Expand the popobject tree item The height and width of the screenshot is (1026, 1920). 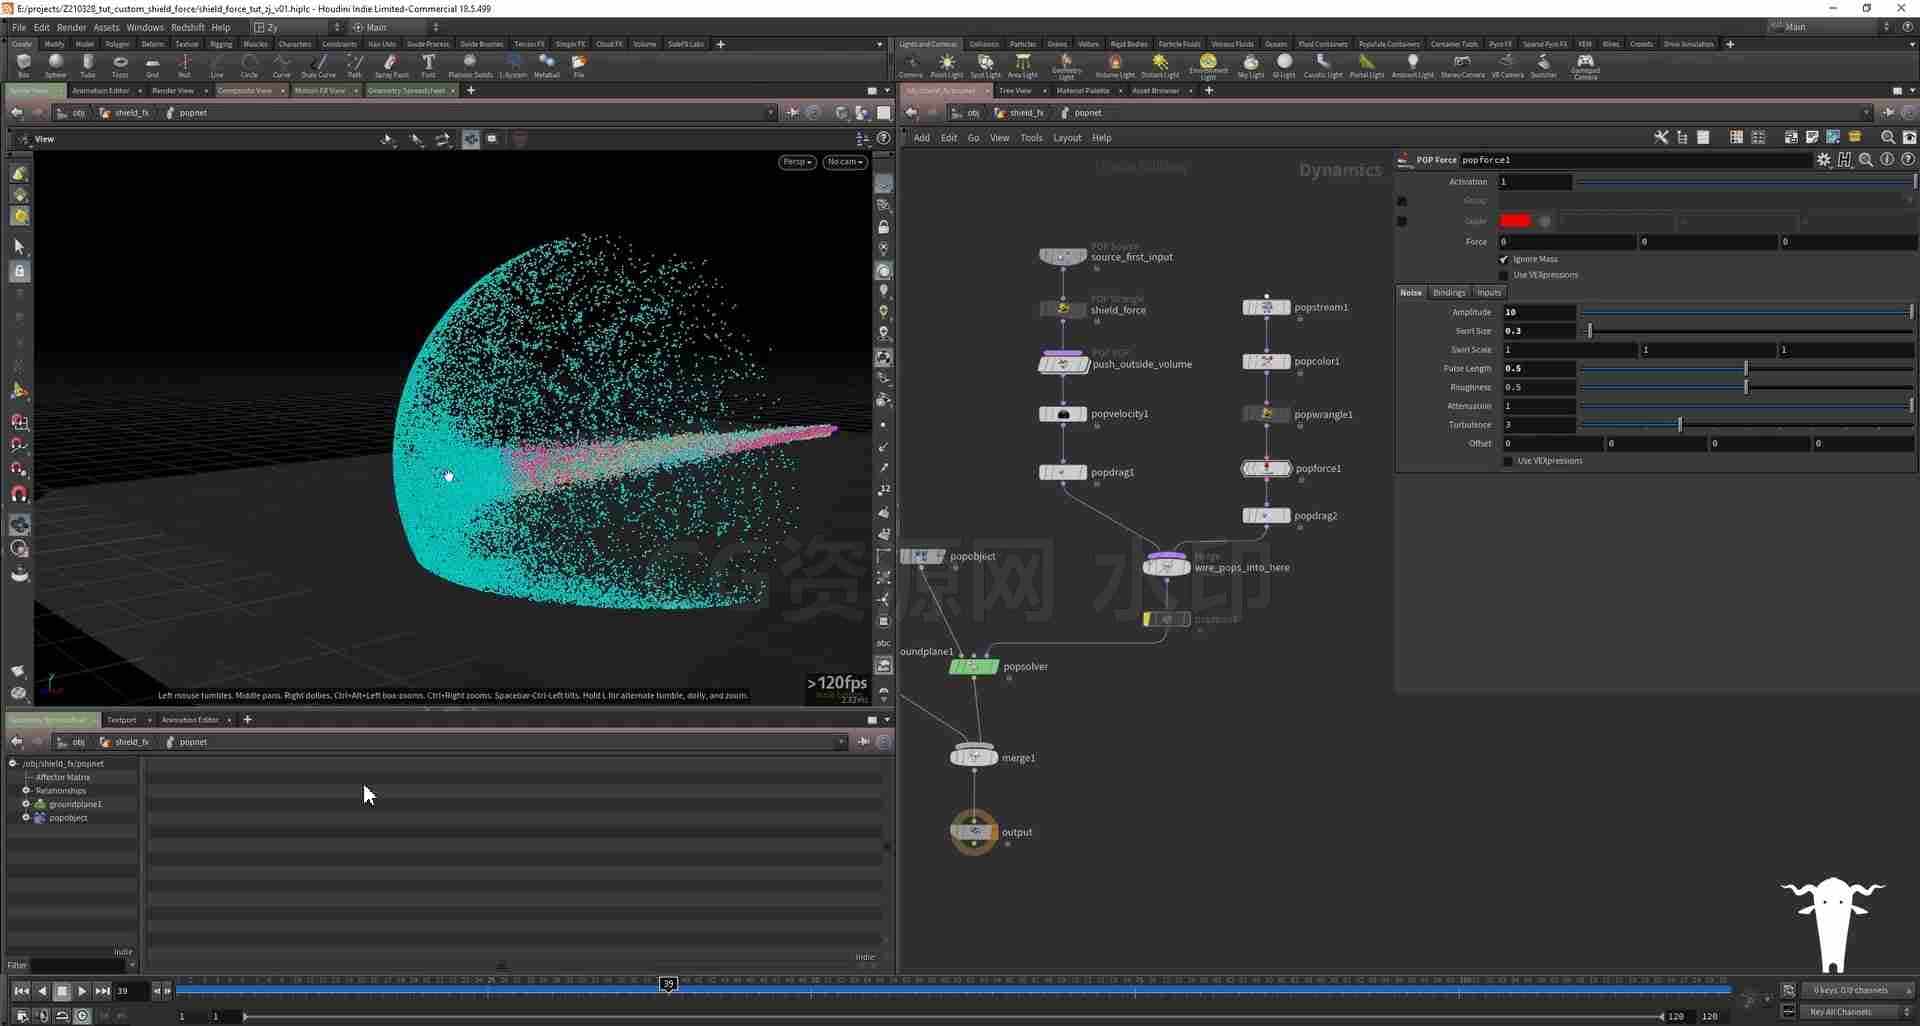(26, 818)
